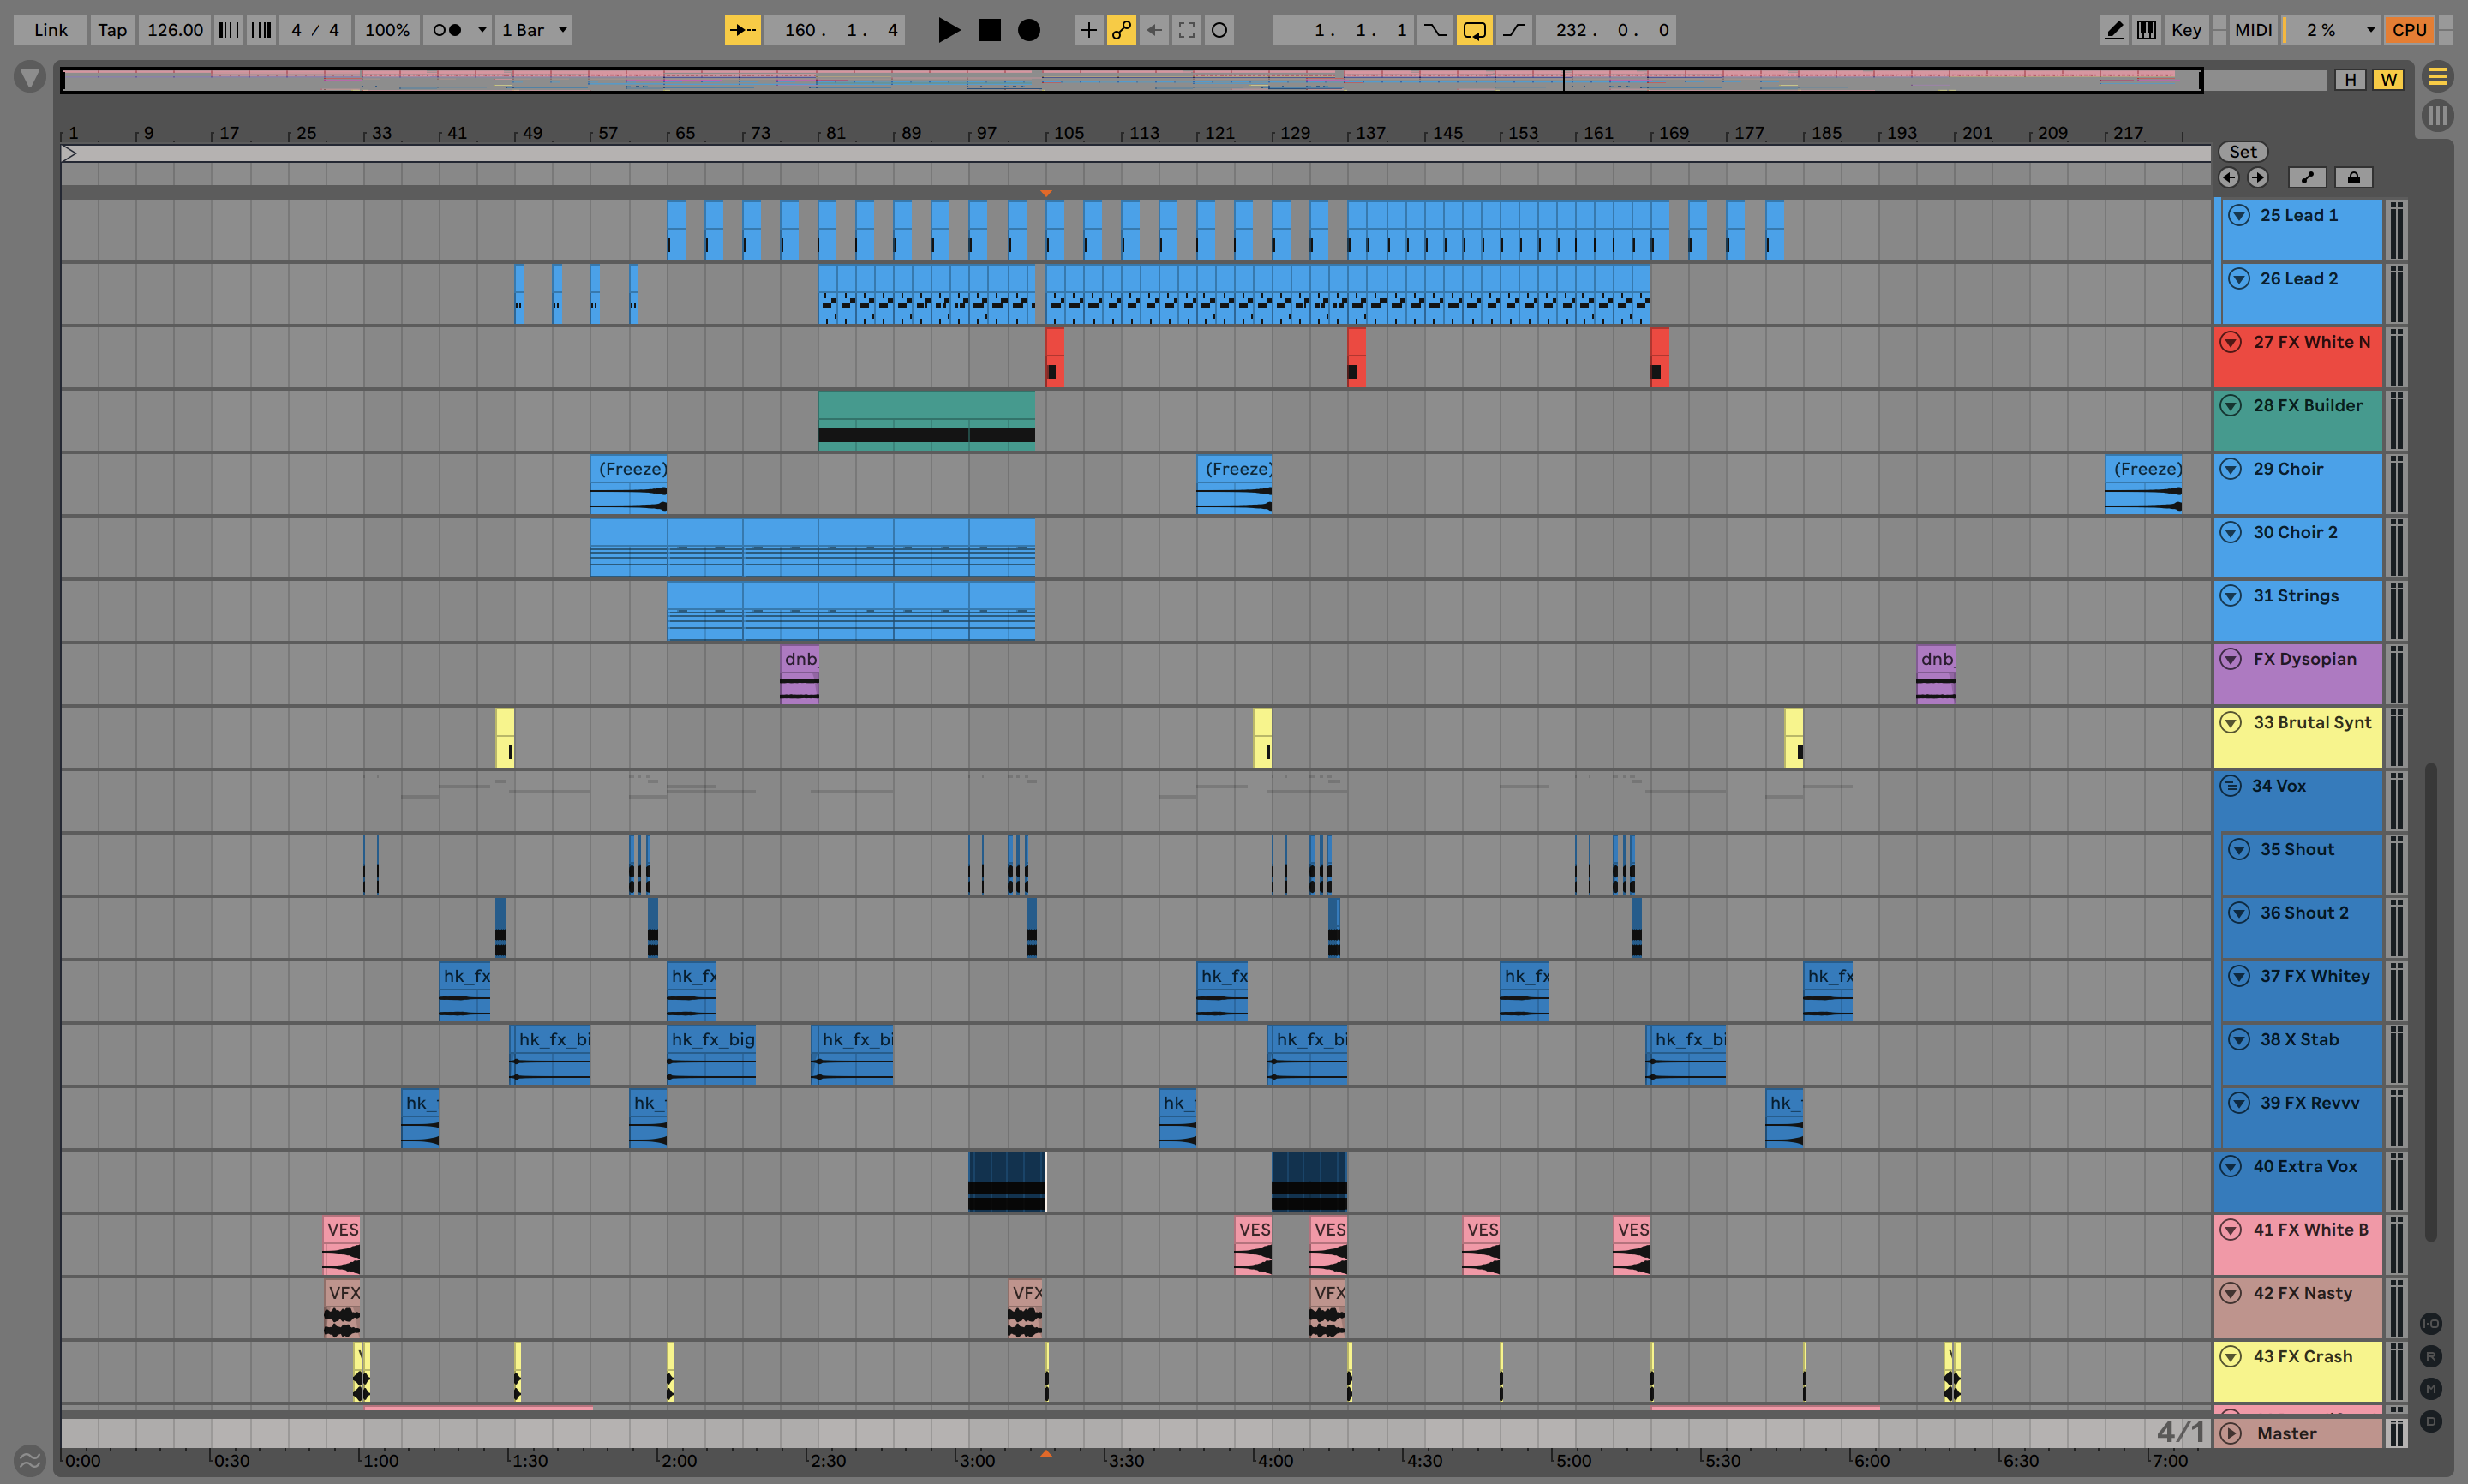Switch to Arrangement view selector icon
The height and width of the screenshot is (1484, 2468).
(2438, 77)
